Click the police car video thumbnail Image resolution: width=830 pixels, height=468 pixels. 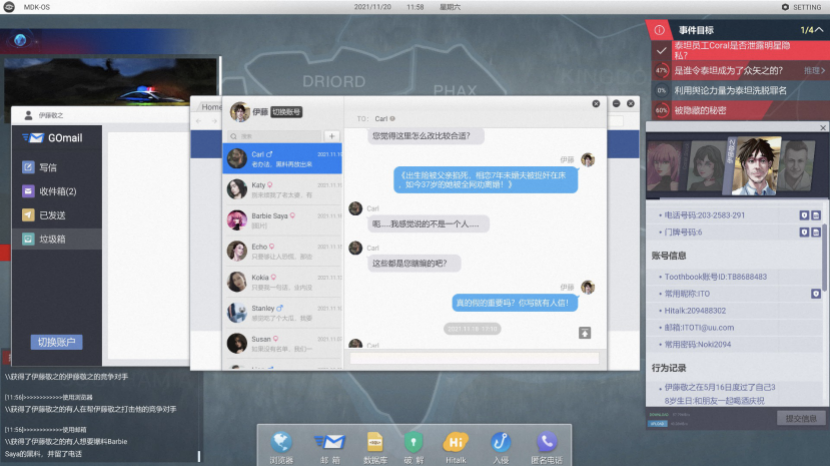110,82
